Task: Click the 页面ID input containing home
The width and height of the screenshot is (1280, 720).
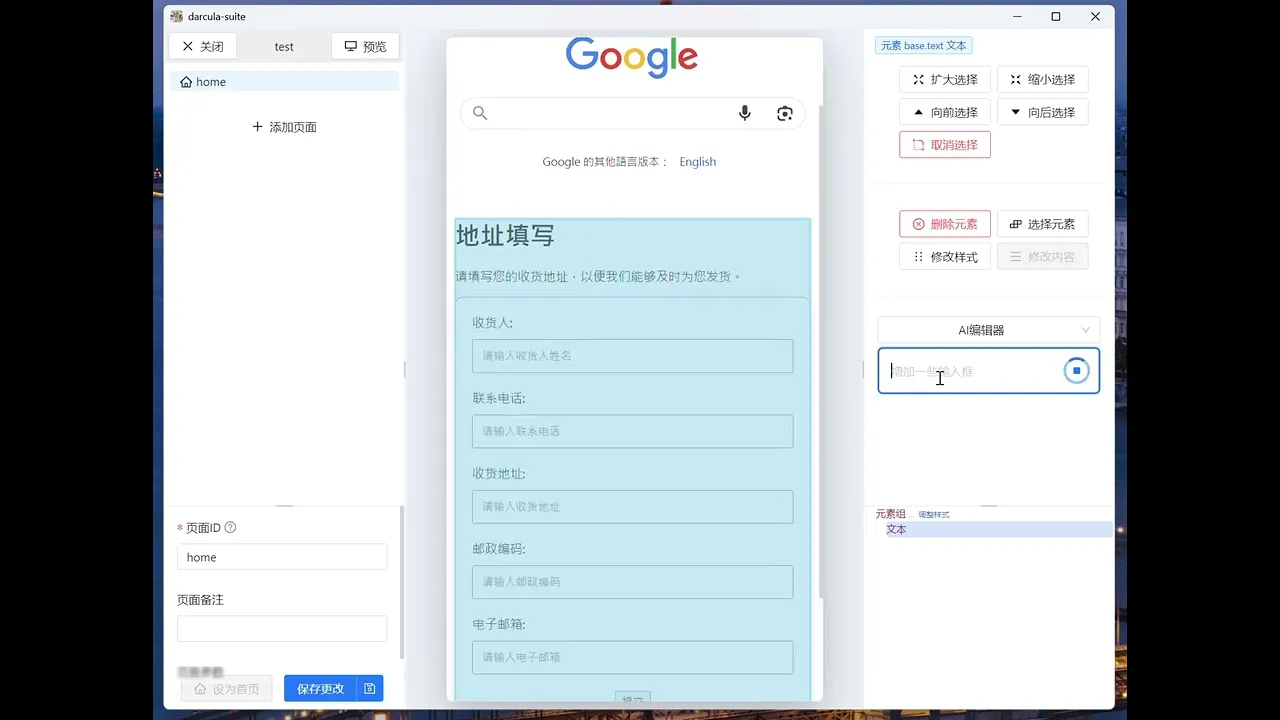Action: coord(282,557)
